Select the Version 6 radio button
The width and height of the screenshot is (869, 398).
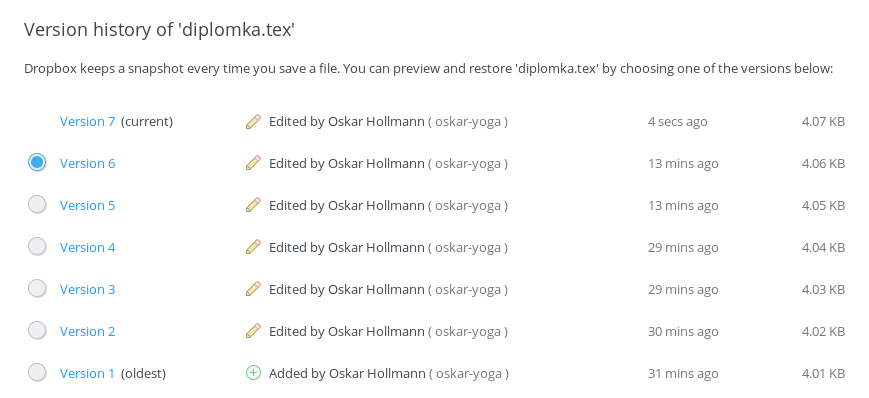pos(37,162)
